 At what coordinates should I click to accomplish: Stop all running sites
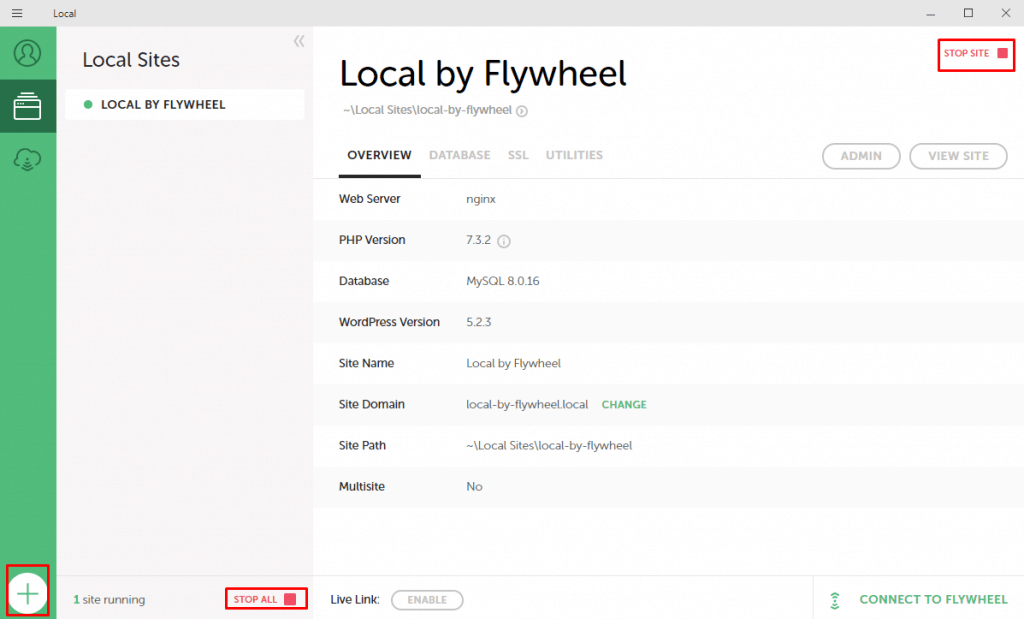coord(265,599)
